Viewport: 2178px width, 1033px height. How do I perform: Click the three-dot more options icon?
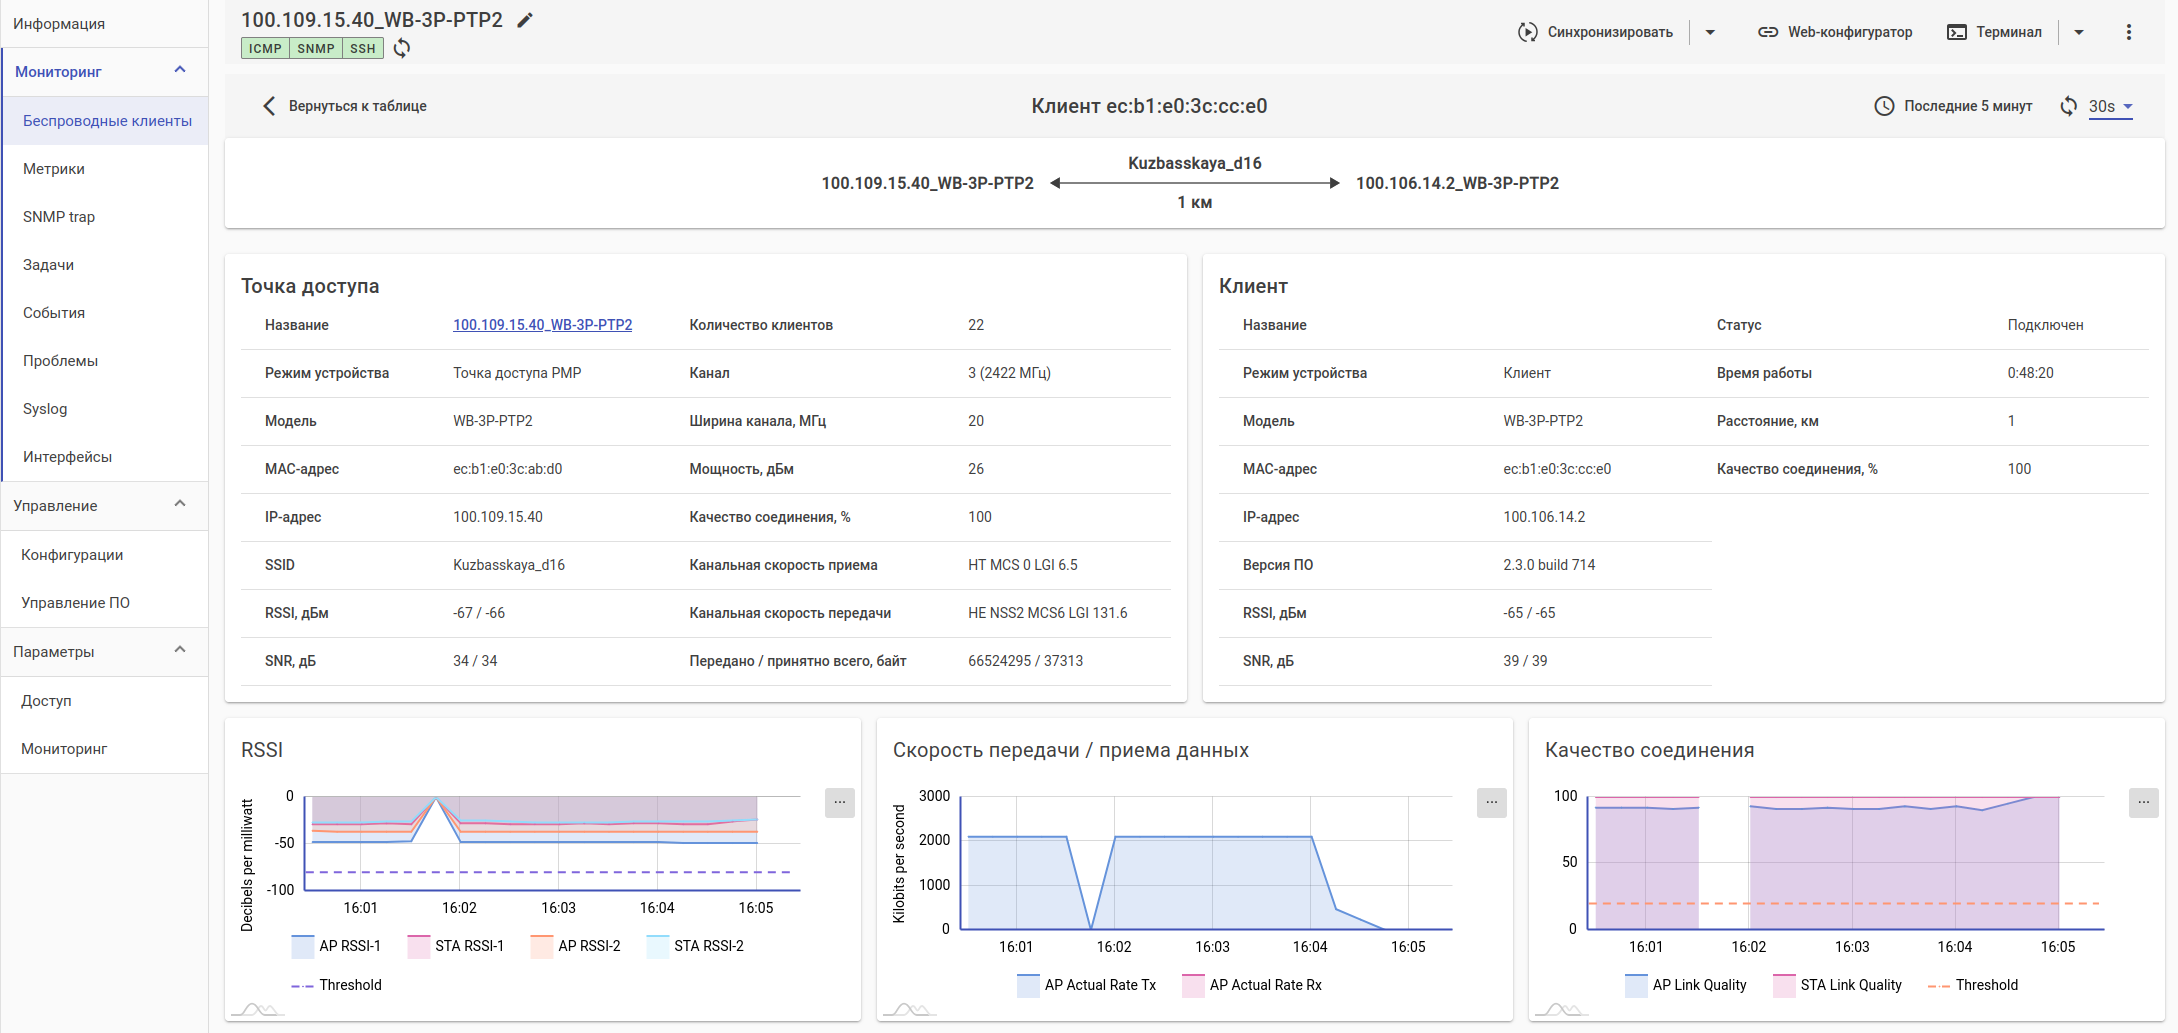point(2128,32)
